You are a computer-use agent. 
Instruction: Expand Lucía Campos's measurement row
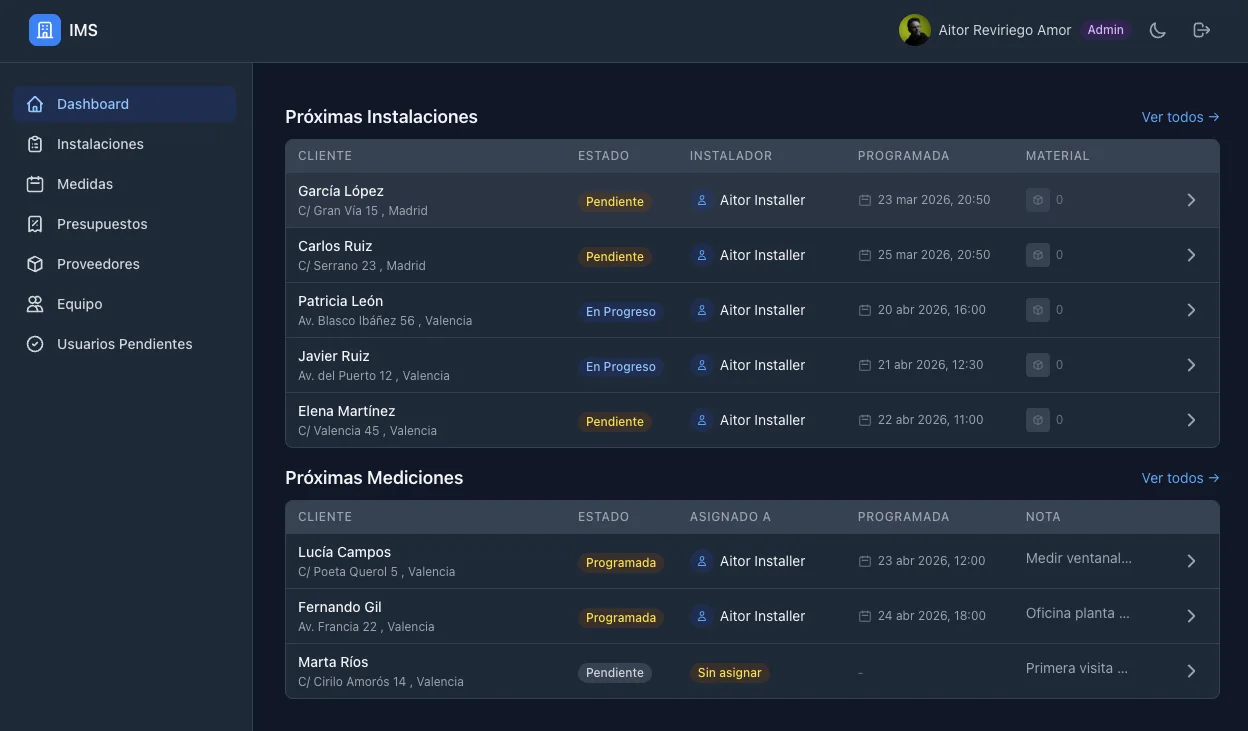pos(1191,560)
